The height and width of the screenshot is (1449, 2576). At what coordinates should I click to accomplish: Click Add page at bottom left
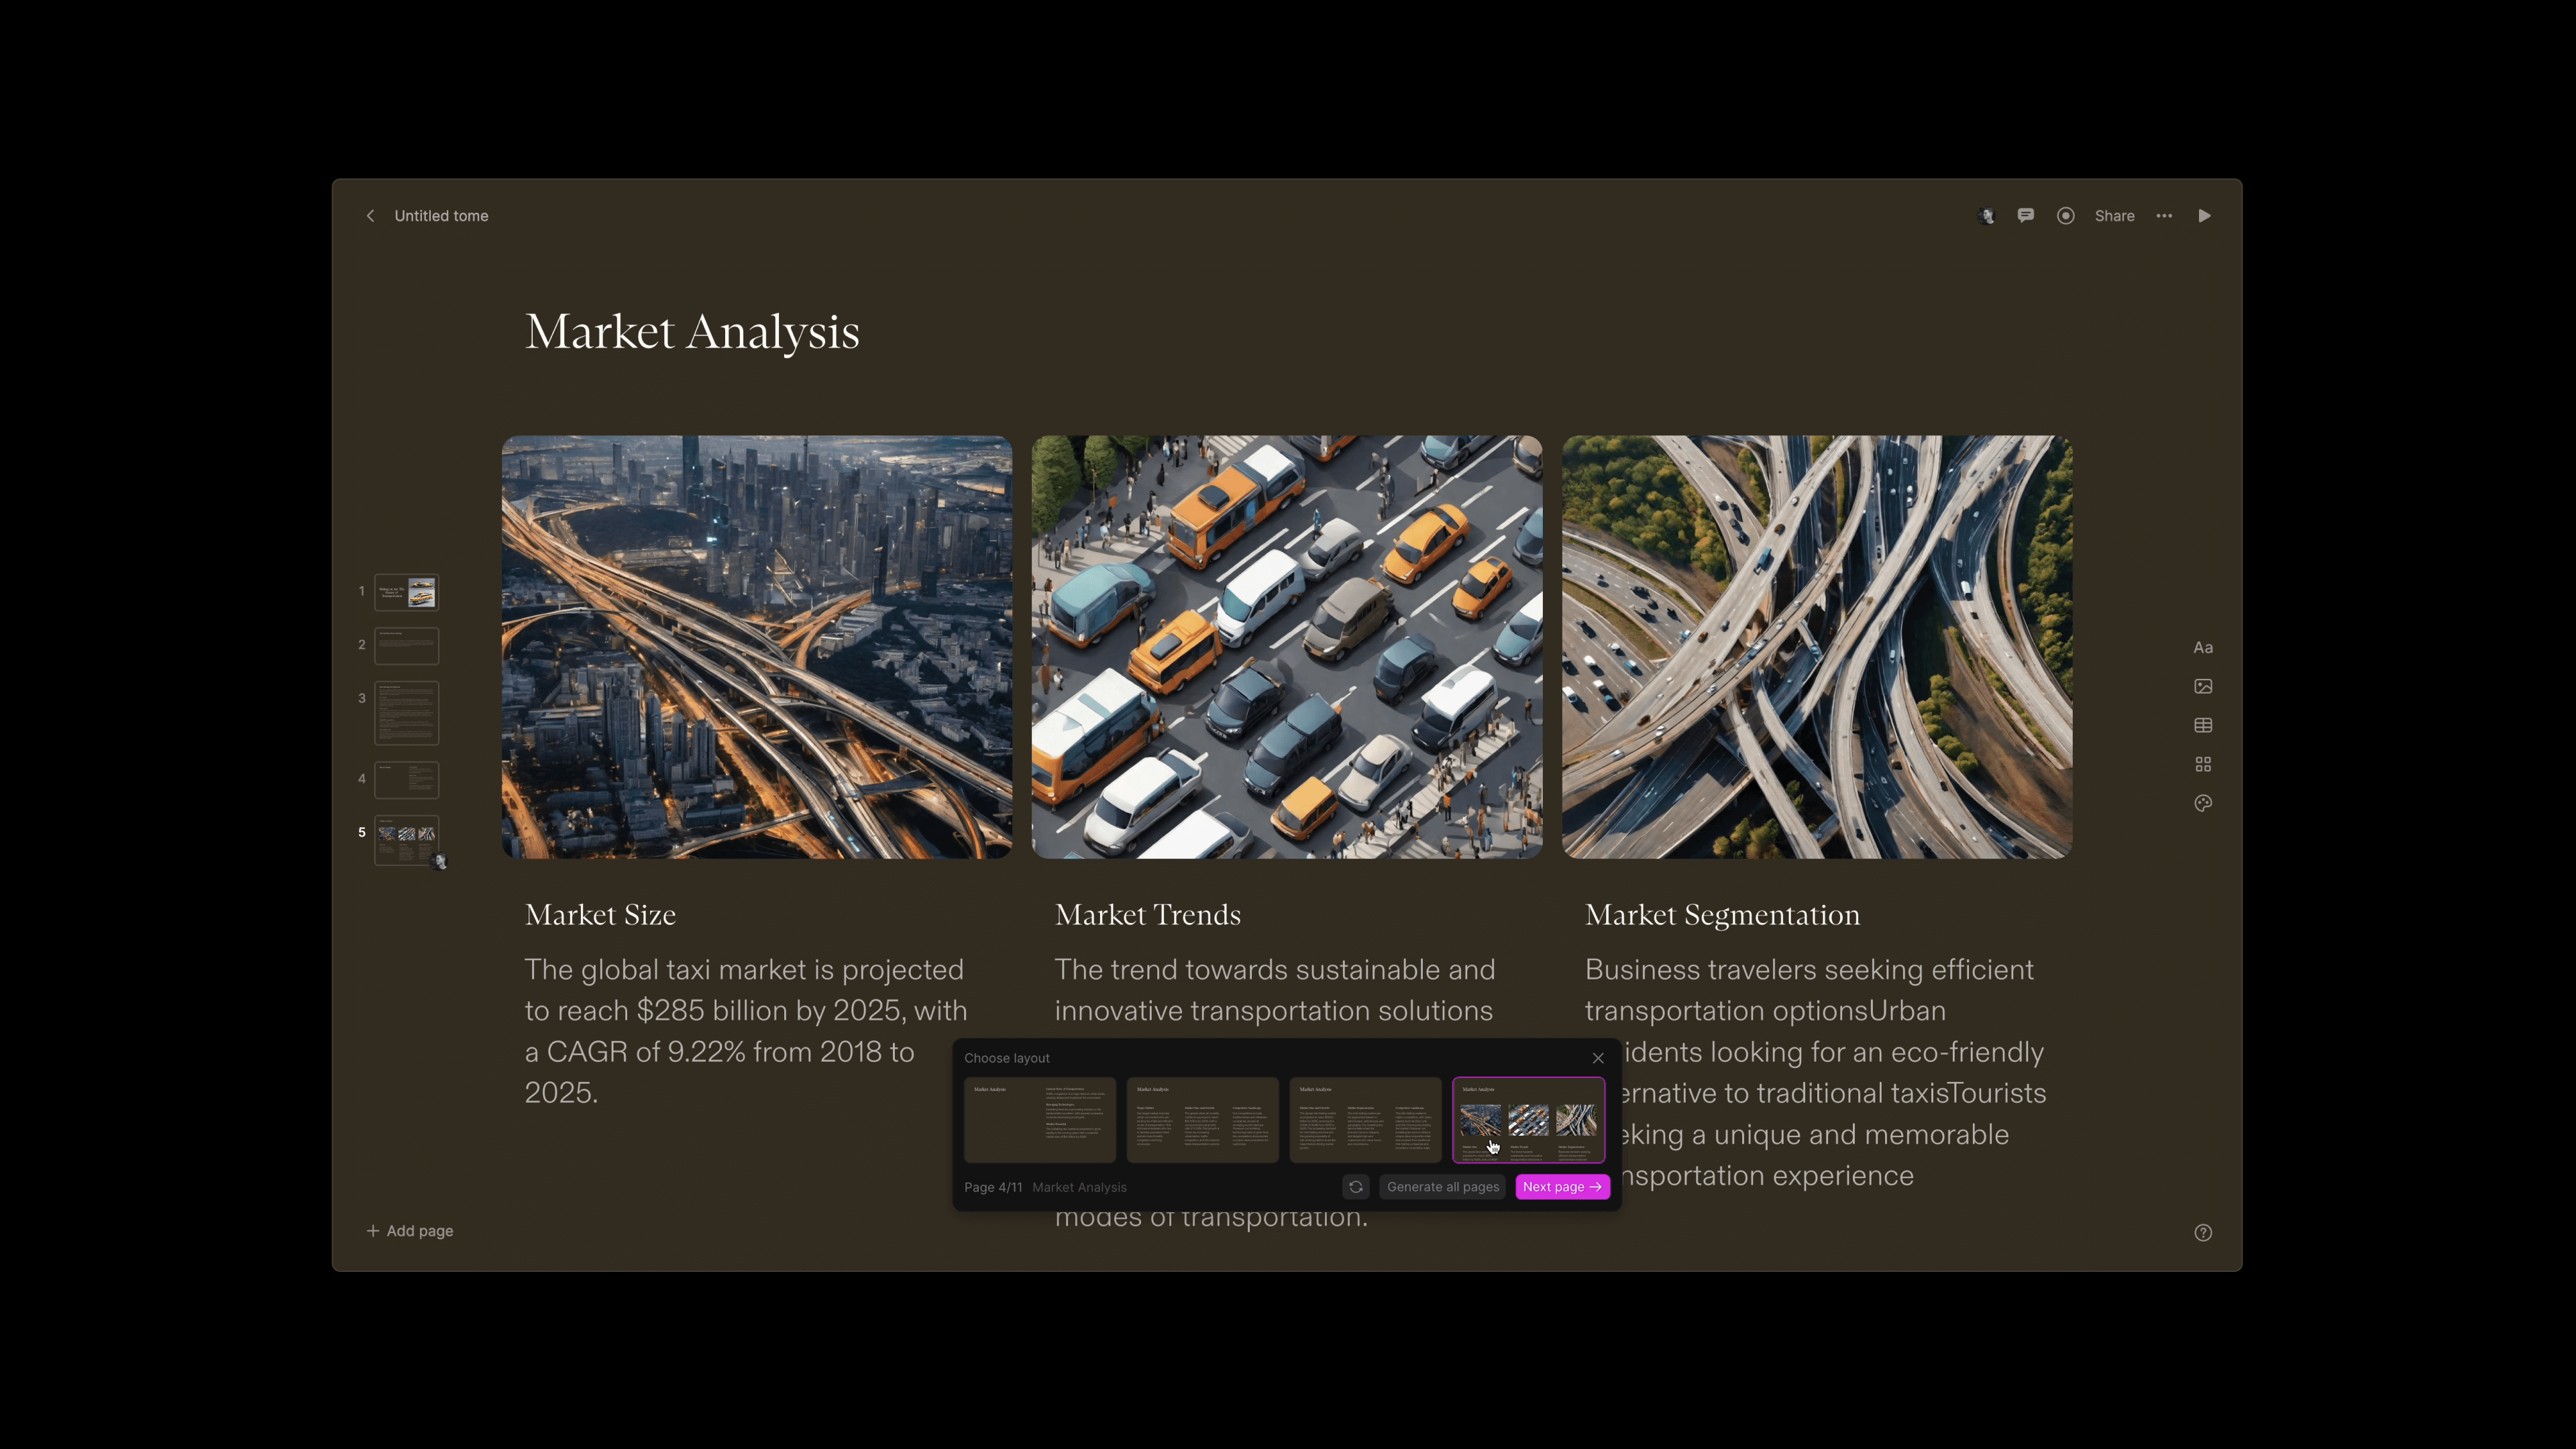click(410, 1231)
